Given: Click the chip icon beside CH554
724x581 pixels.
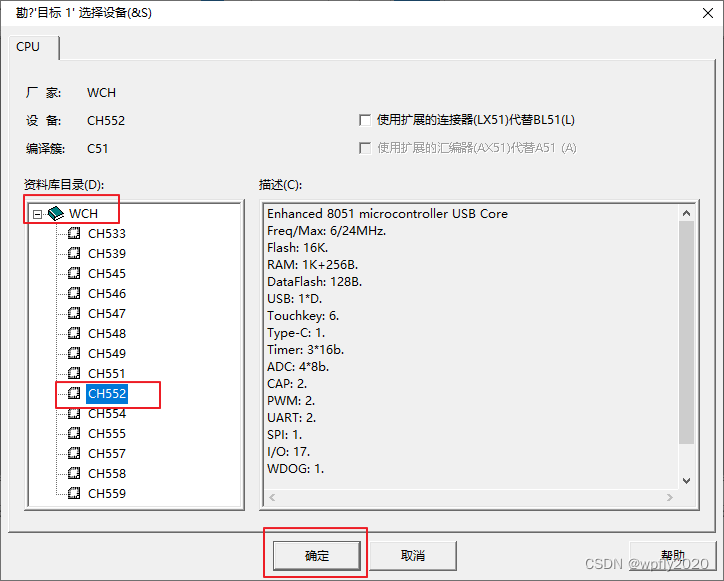Looking at the screenshot, I should 74,413.
